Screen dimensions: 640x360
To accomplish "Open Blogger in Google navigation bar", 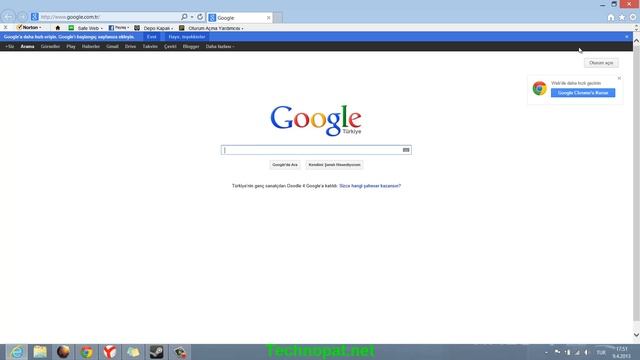I will (x=191, y=47).
